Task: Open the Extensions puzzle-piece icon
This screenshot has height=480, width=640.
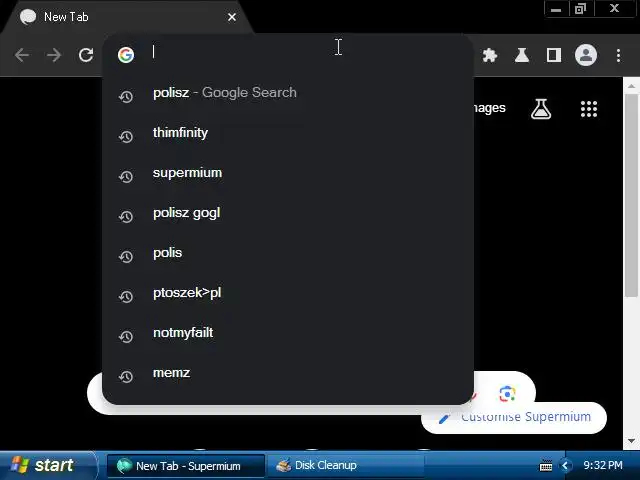Action: point(489,55)
